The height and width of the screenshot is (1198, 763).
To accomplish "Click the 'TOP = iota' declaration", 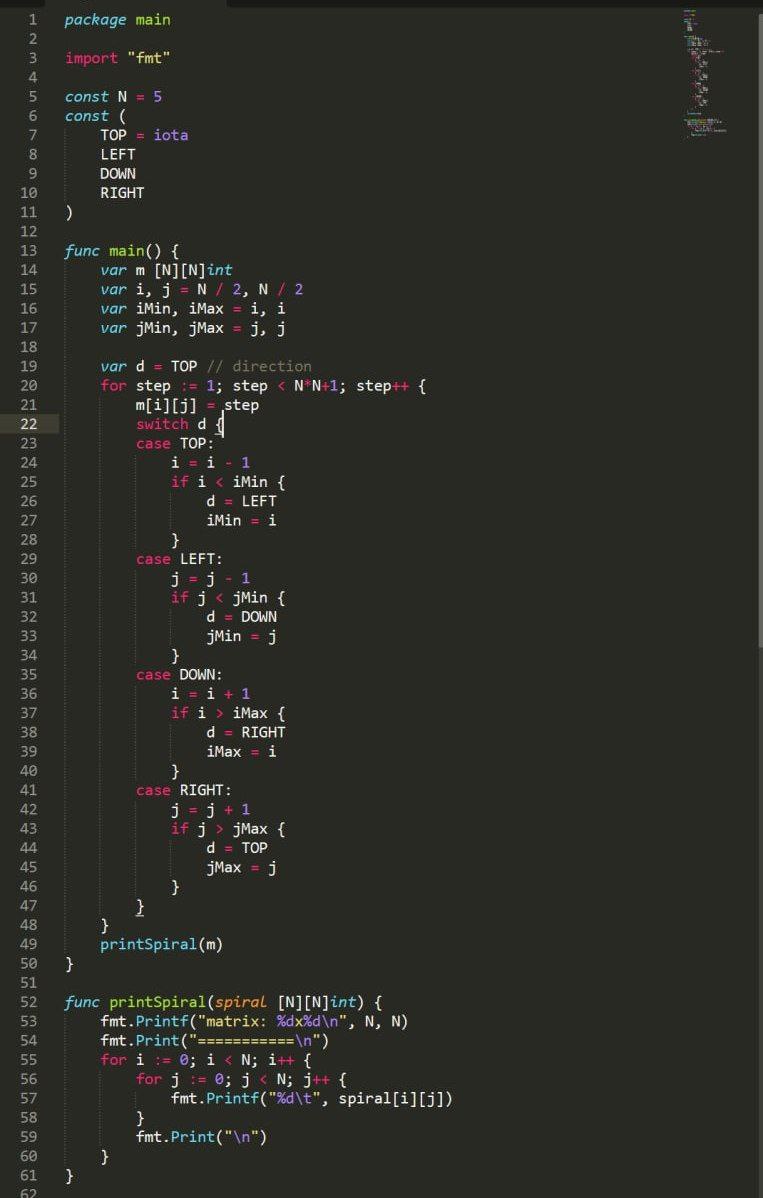I will [x=144, y=135].
